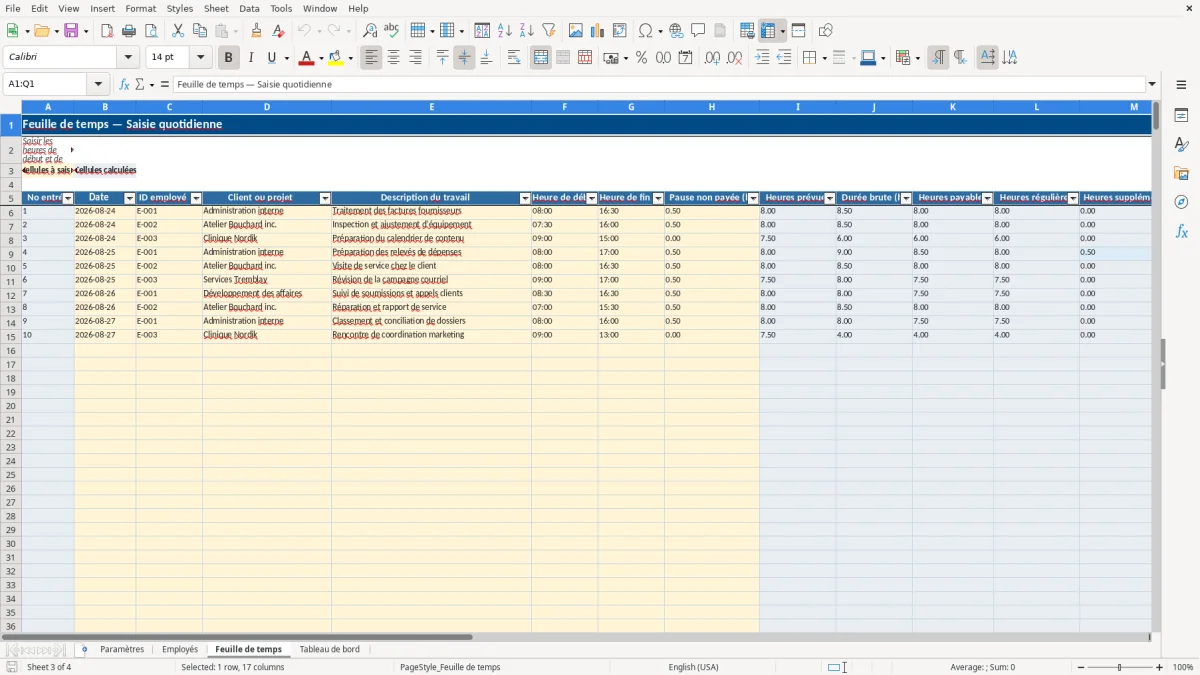Sort descending Z to A
This screenshot has width=1200, height=675.
click(527, 31)
